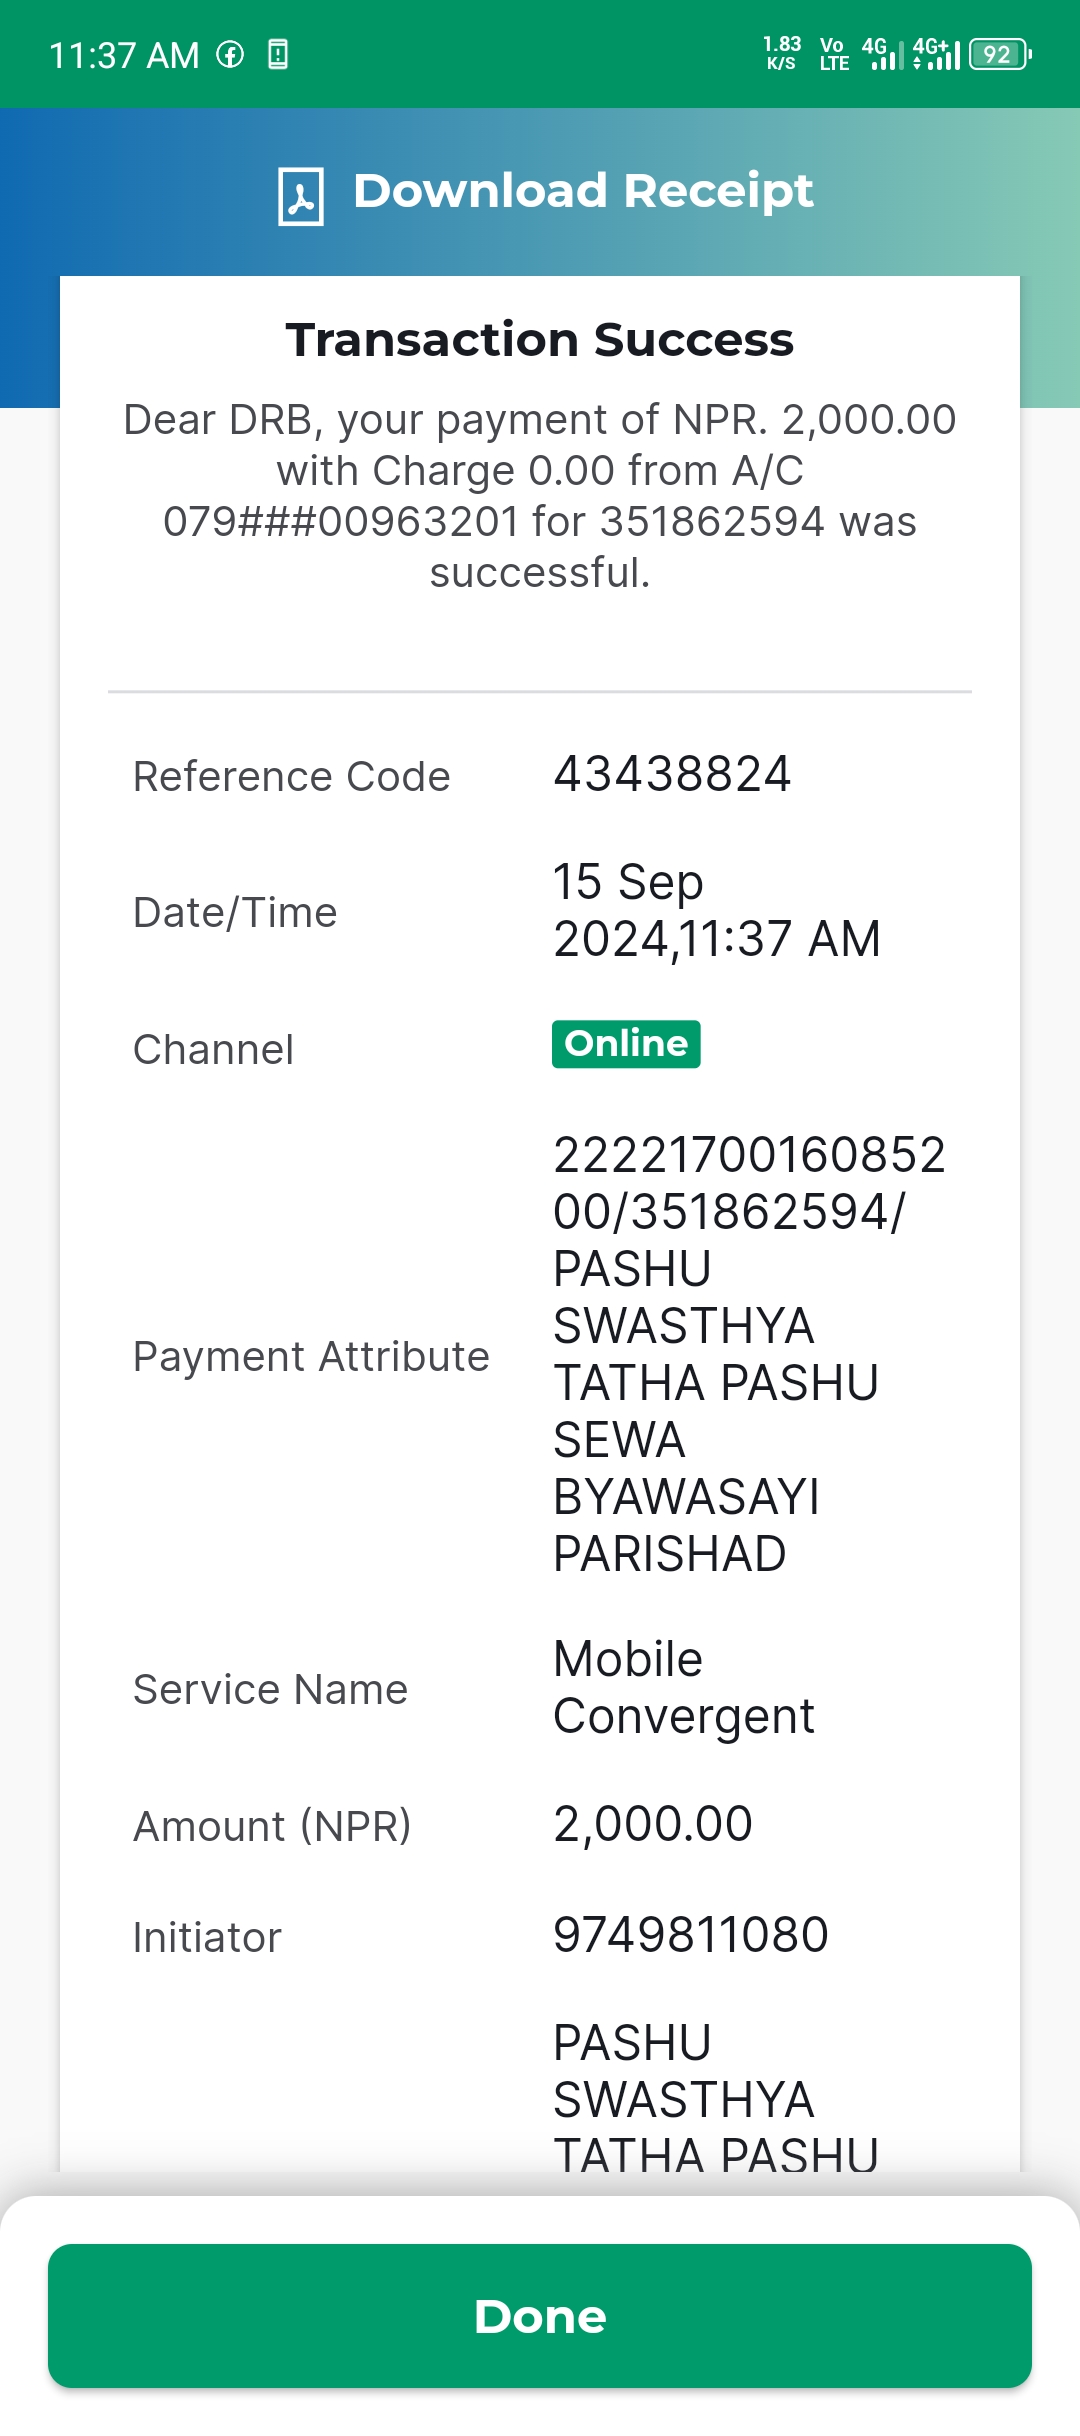
Task: Tap the Facebook notification icon in status bar
Action: [x=230, y=54]
